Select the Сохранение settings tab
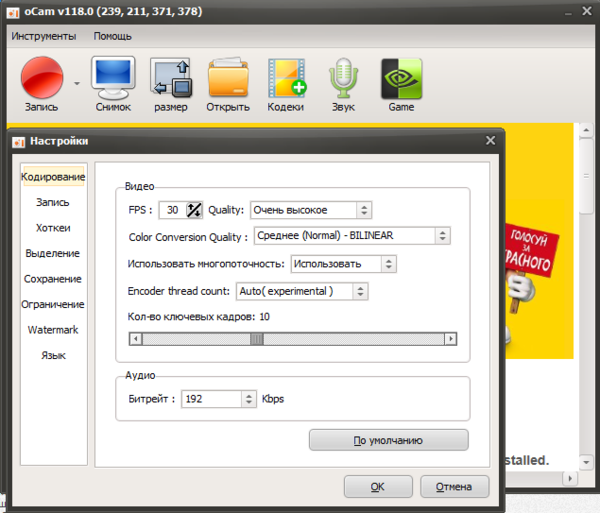The height and width of the screenshot is (513, 600). 53,279
